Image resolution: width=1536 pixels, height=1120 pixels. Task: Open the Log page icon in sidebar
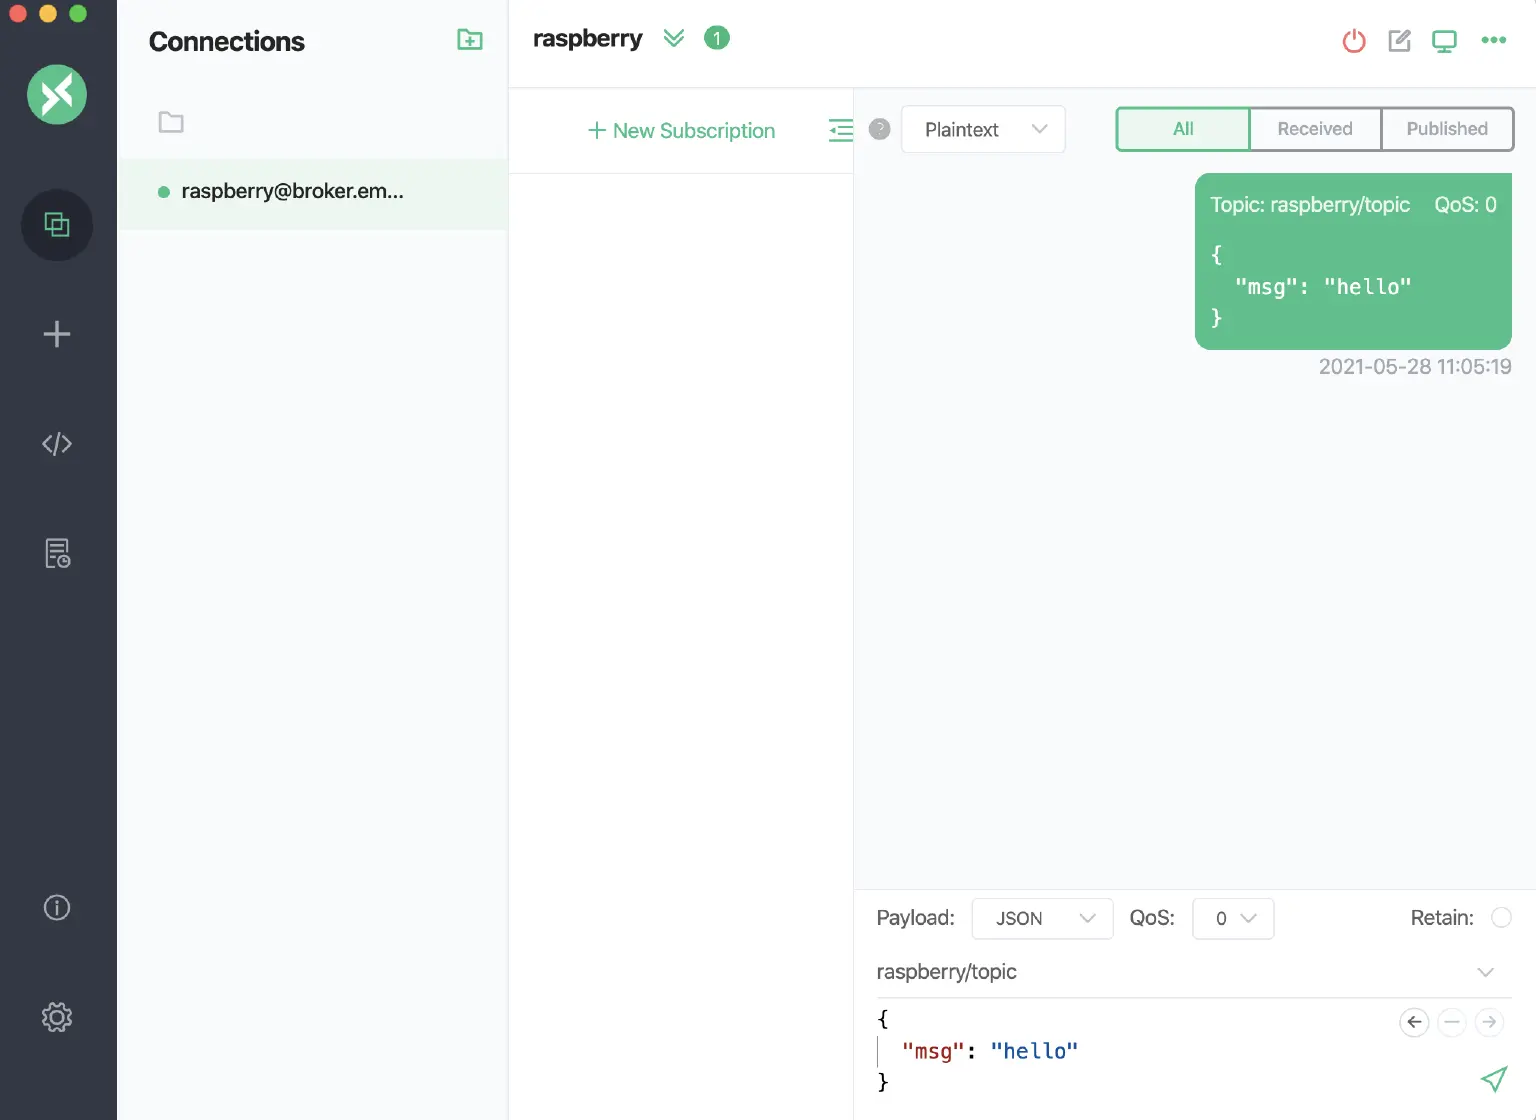[57, 553]
